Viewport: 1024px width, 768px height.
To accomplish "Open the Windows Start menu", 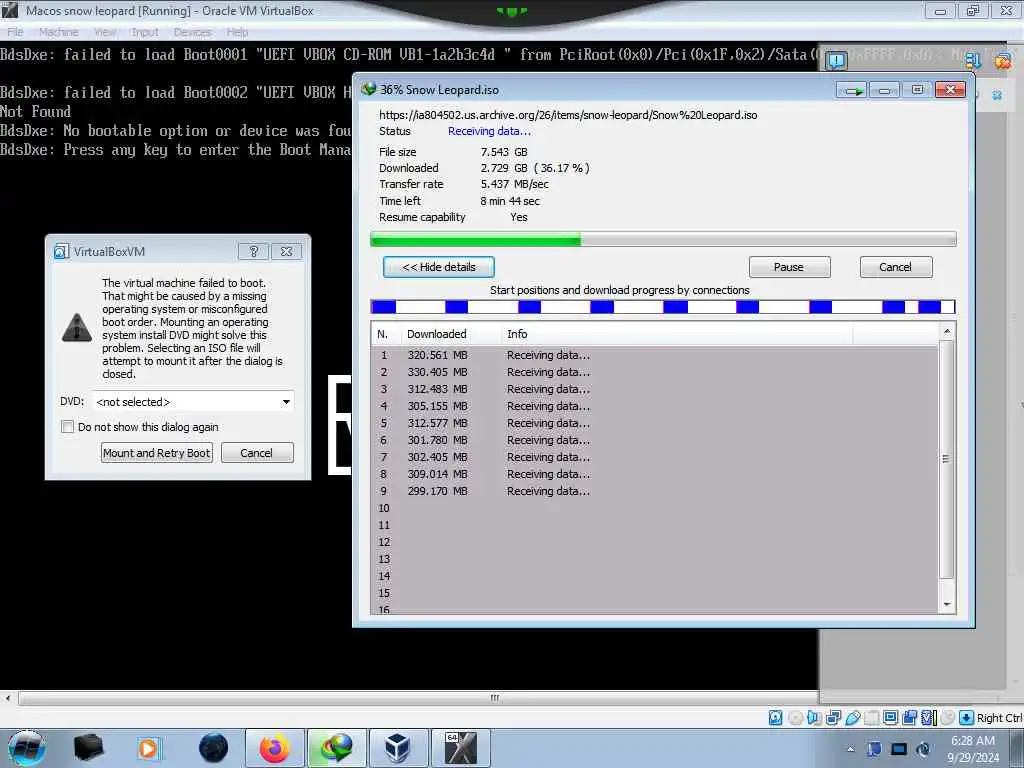I will click(x=27, y=748).
